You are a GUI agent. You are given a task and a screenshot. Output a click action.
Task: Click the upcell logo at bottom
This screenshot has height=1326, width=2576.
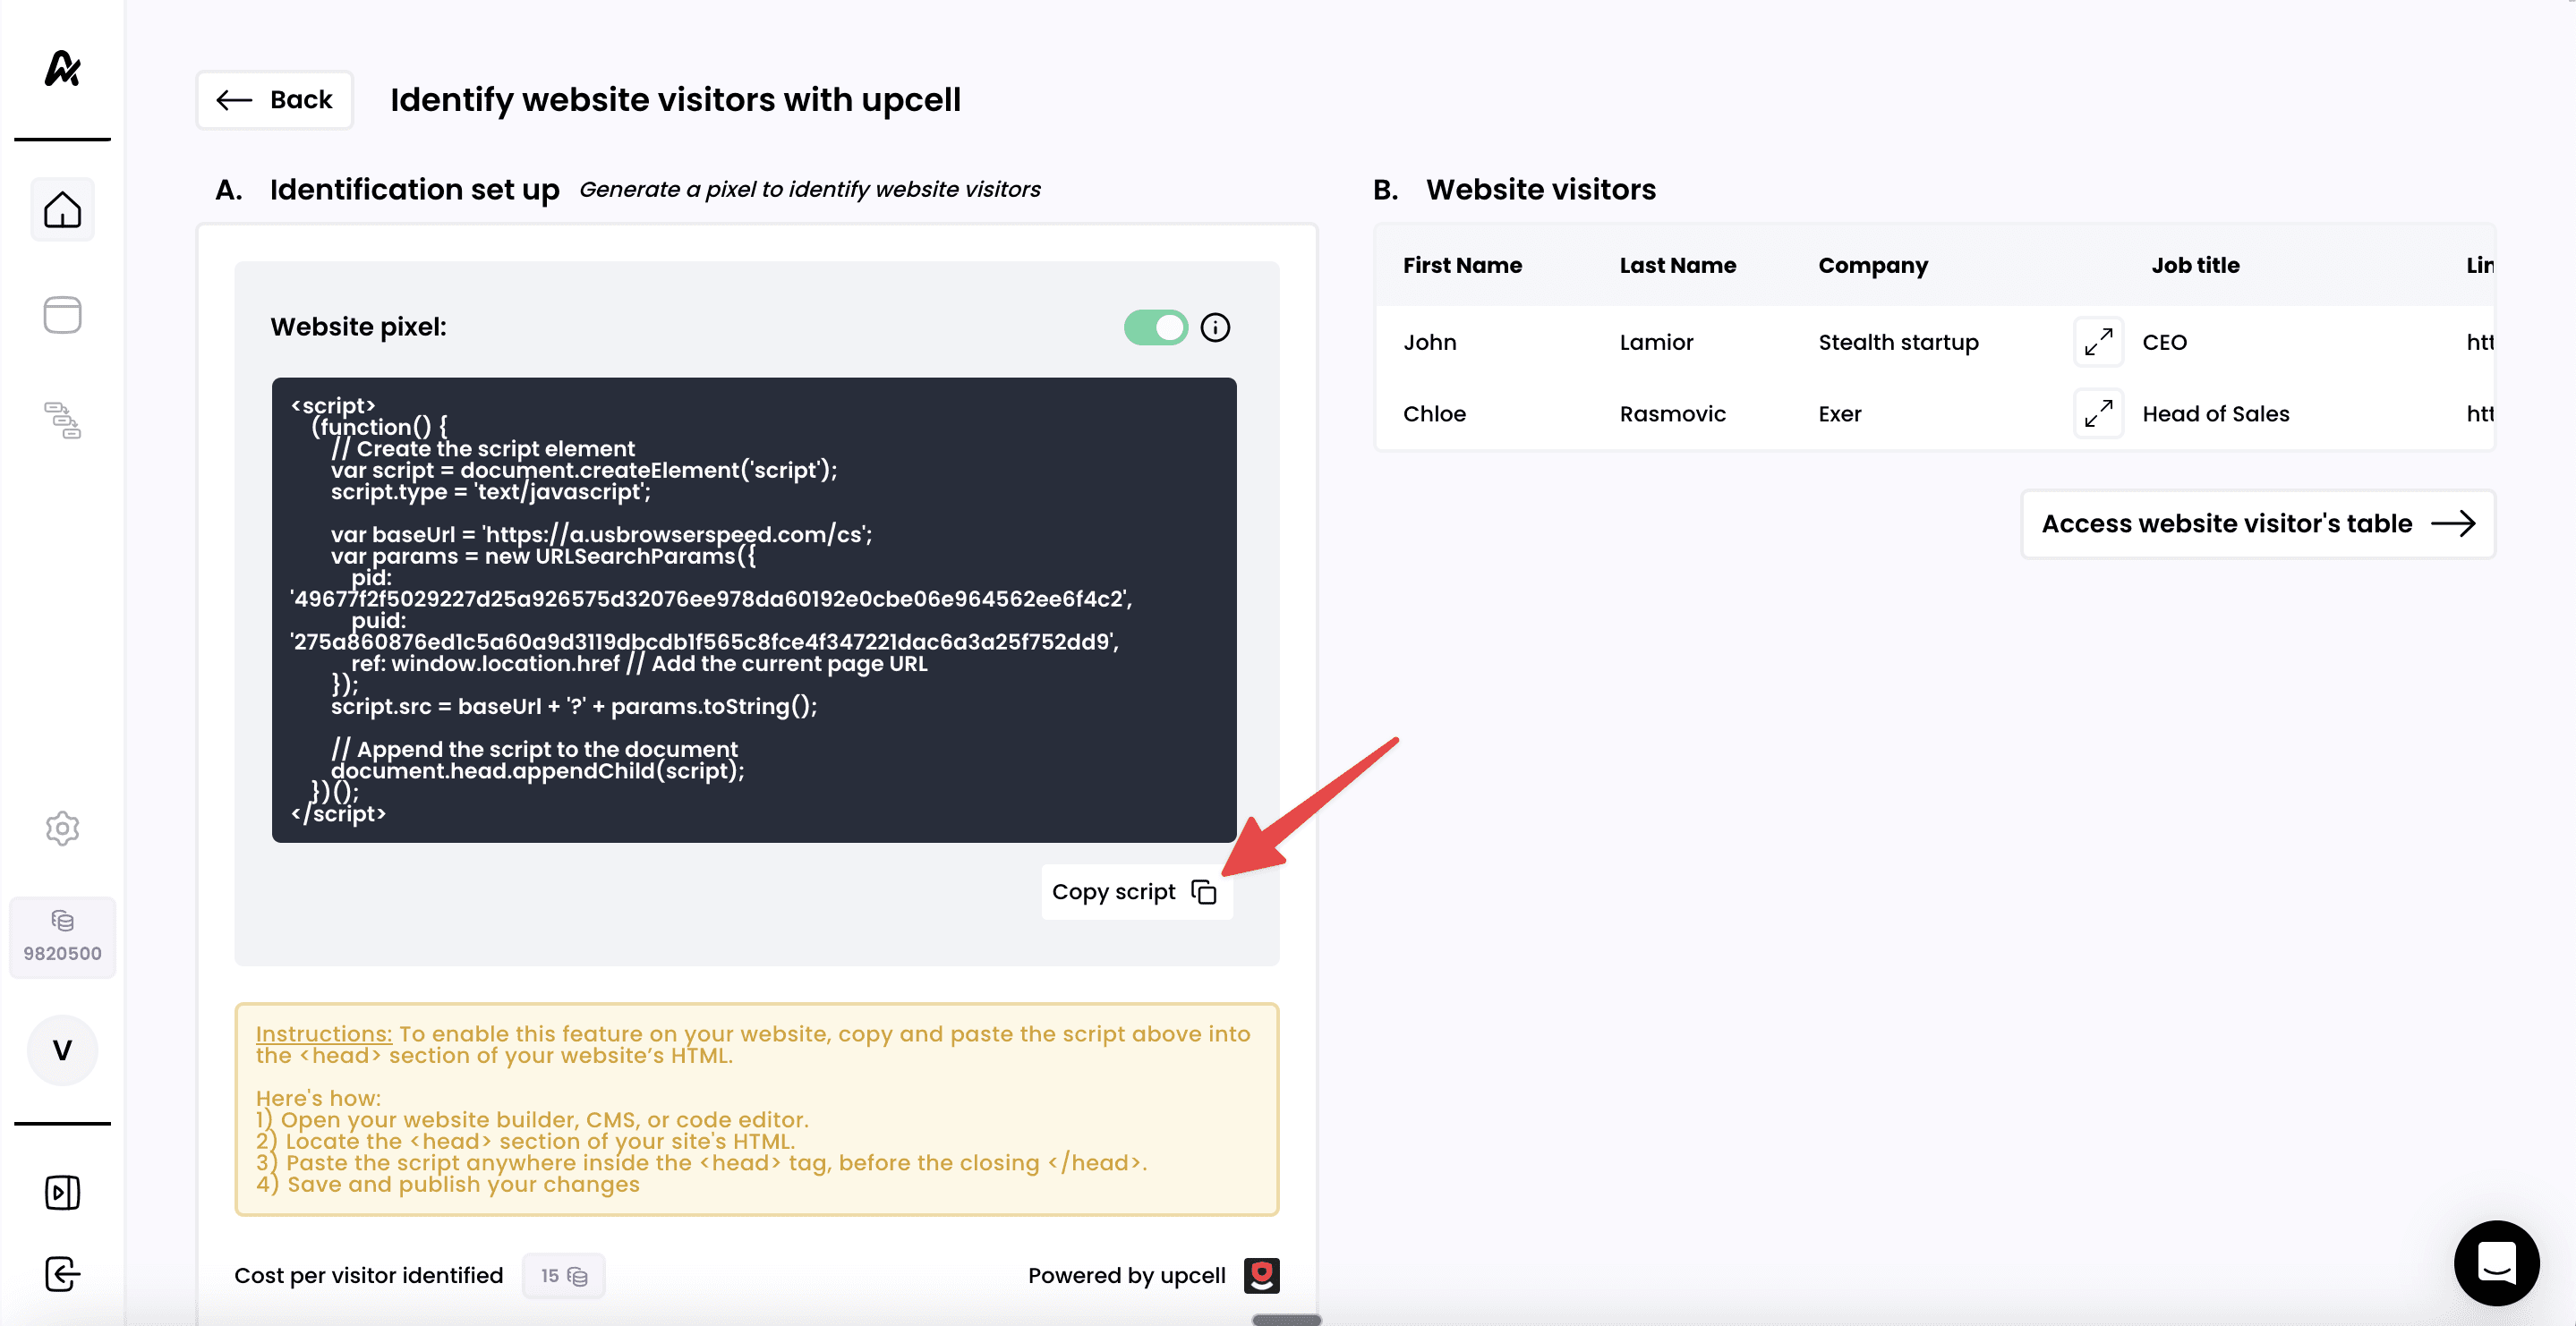[1261, 1275]
